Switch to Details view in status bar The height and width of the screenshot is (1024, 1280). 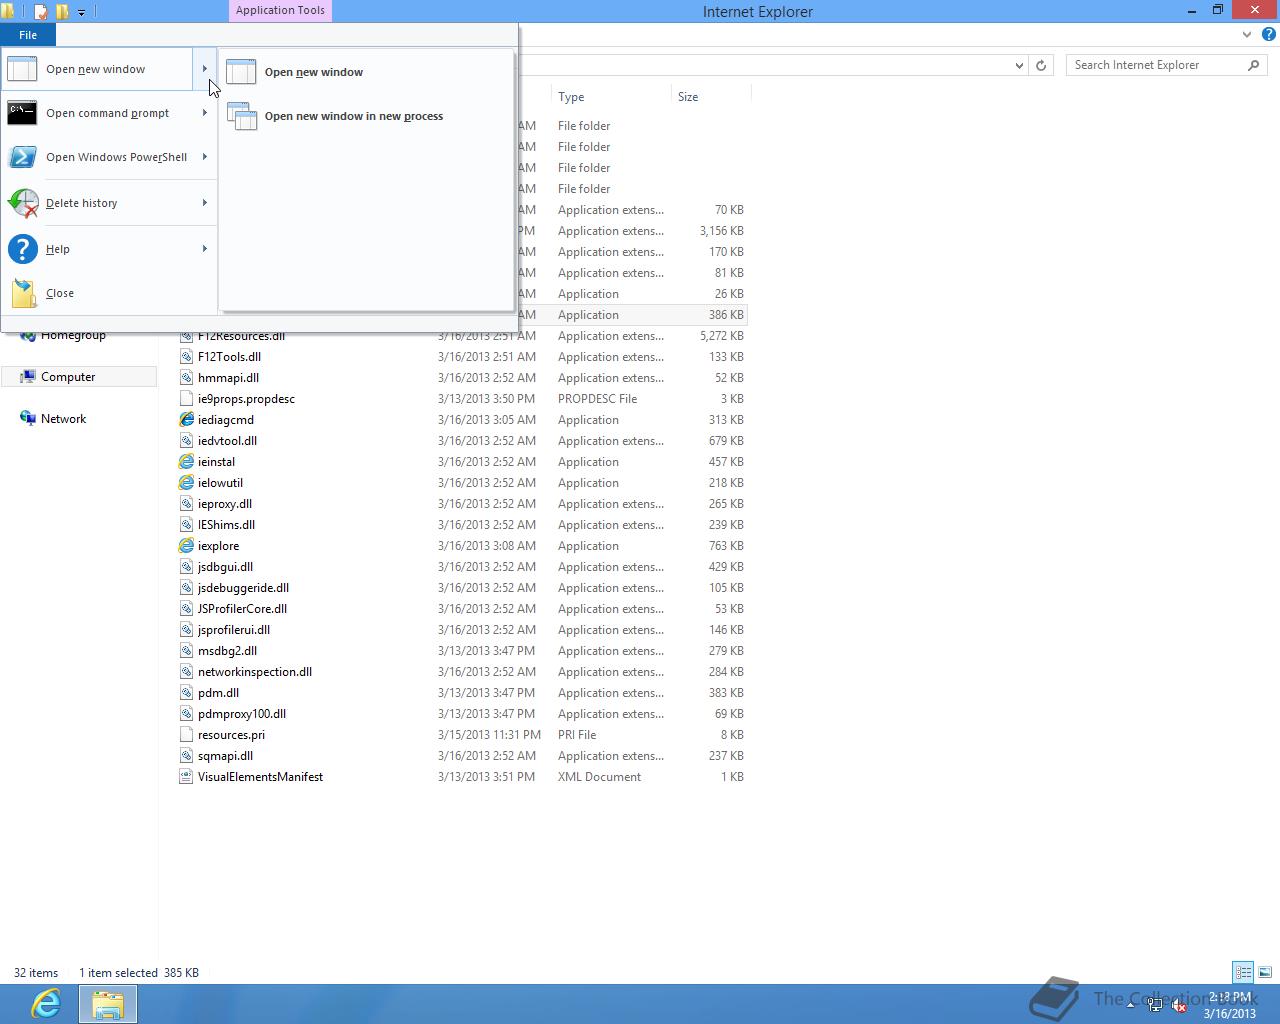[x=1243, y=972]
